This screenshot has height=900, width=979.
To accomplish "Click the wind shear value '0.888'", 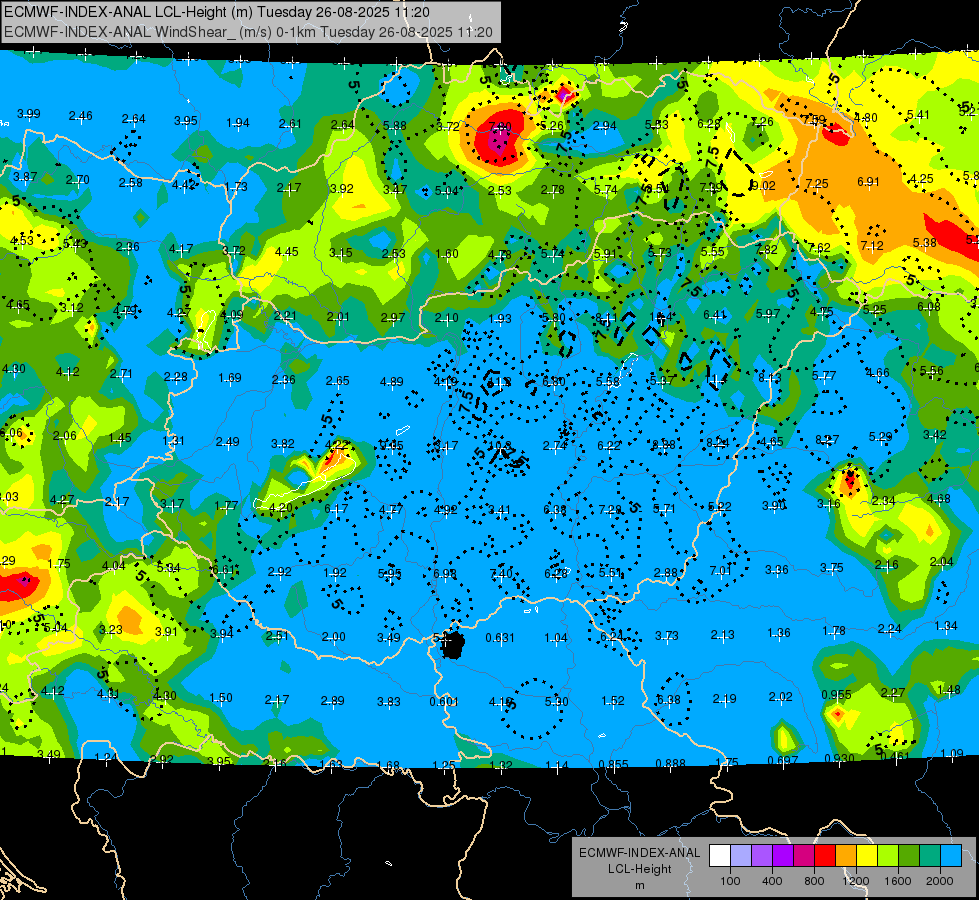I will pos(671,763).
